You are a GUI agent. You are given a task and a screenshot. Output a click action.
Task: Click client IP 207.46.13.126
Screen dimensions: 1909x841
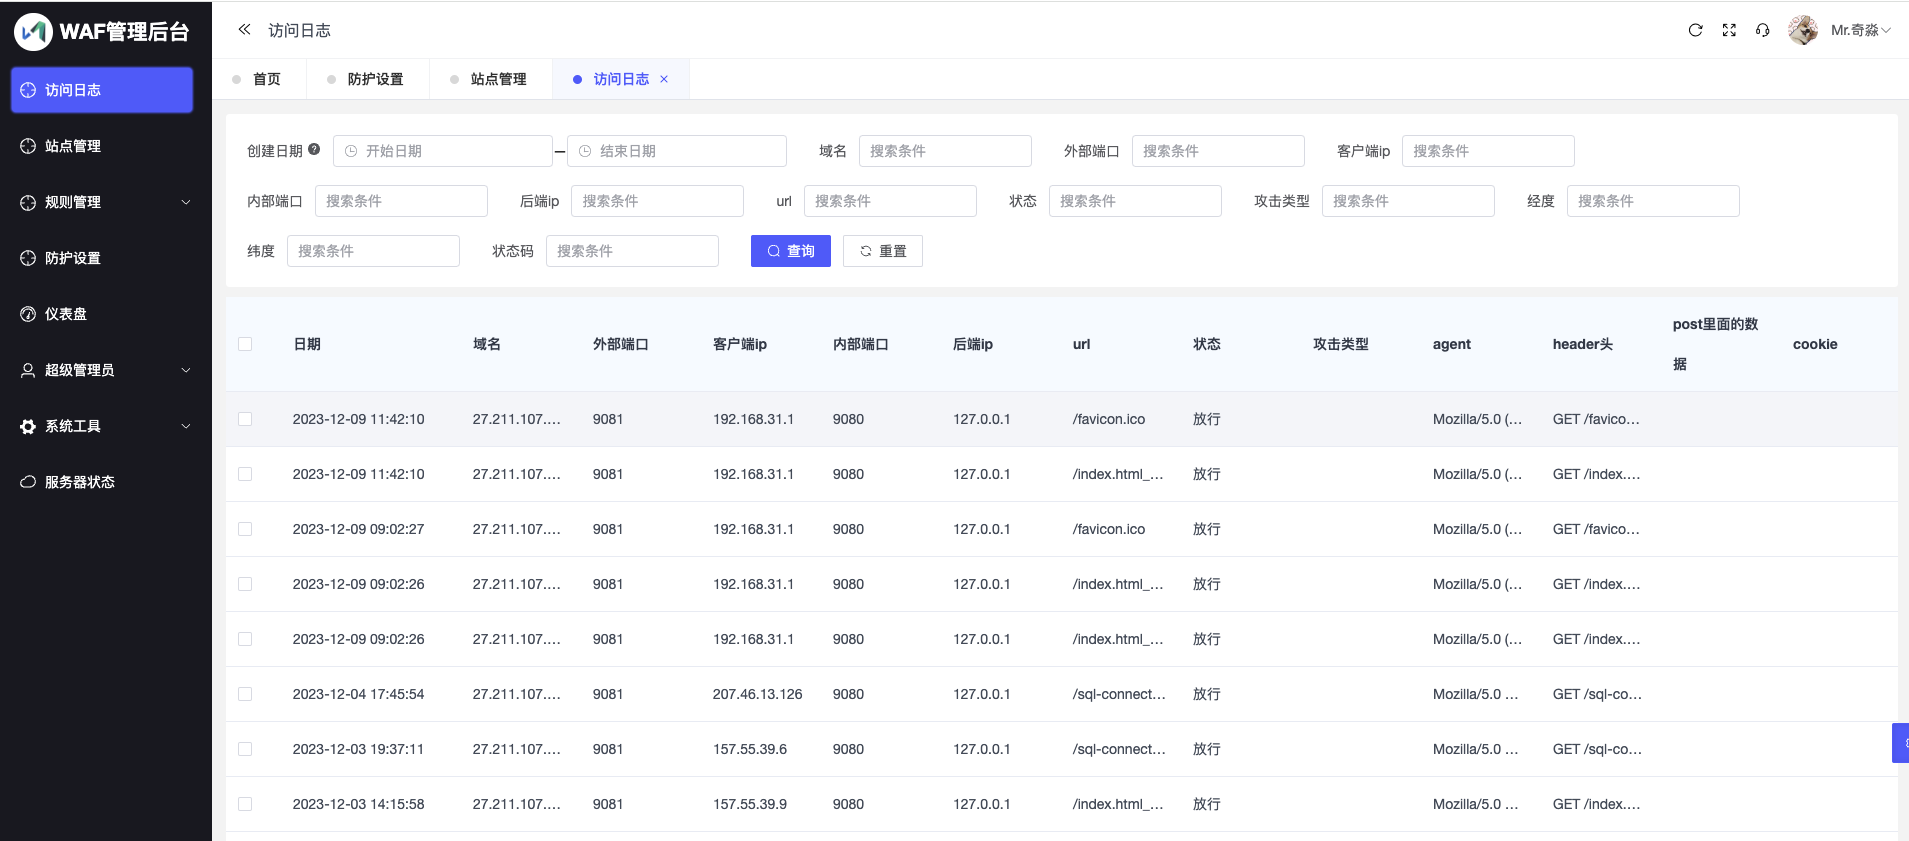pyautogui.click(x=757, y=694)
